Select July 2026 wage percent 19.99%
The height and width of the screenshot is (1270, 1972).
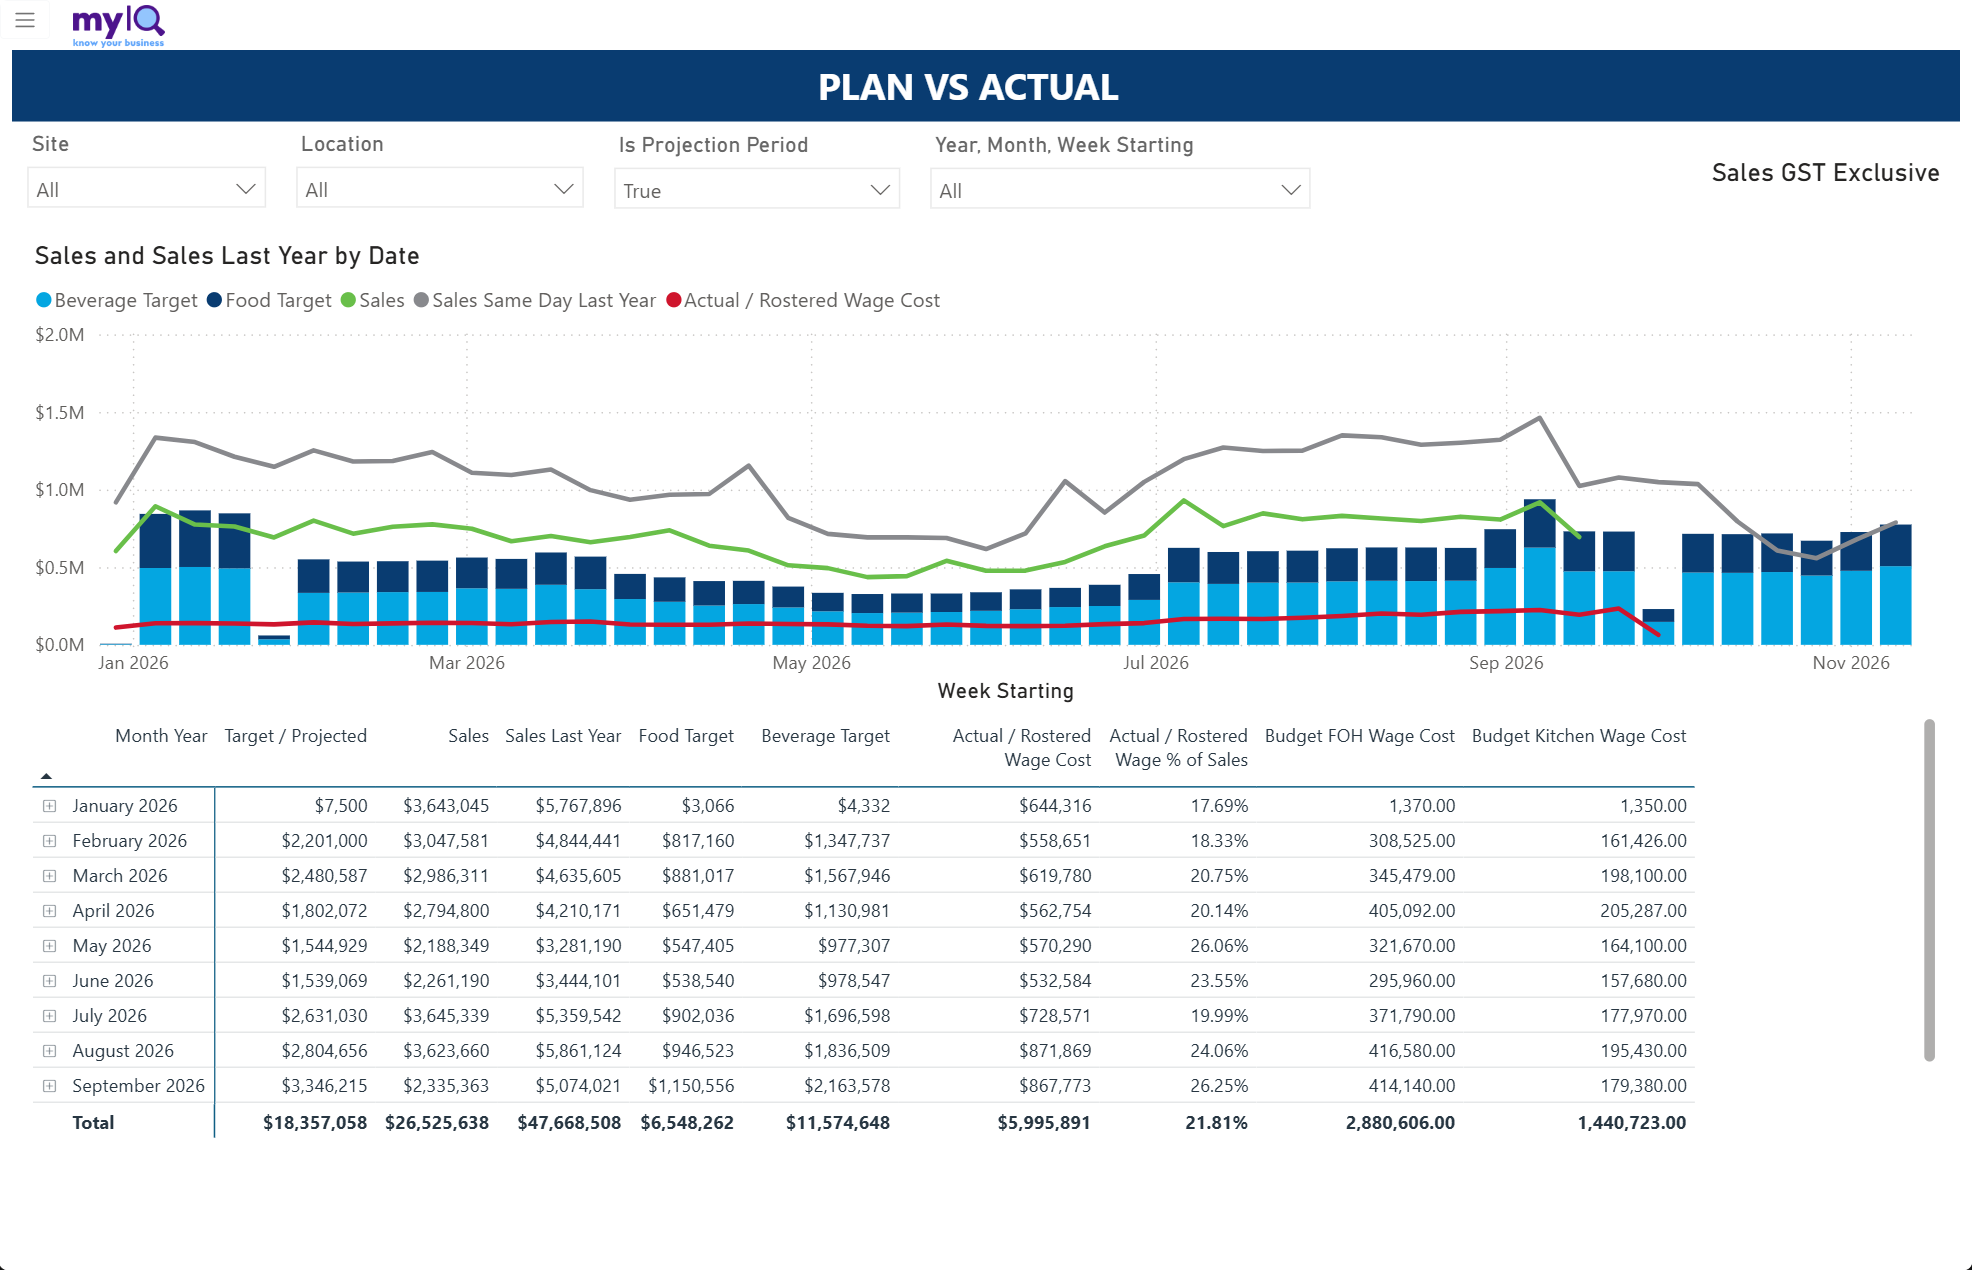click(1219, 1016)
